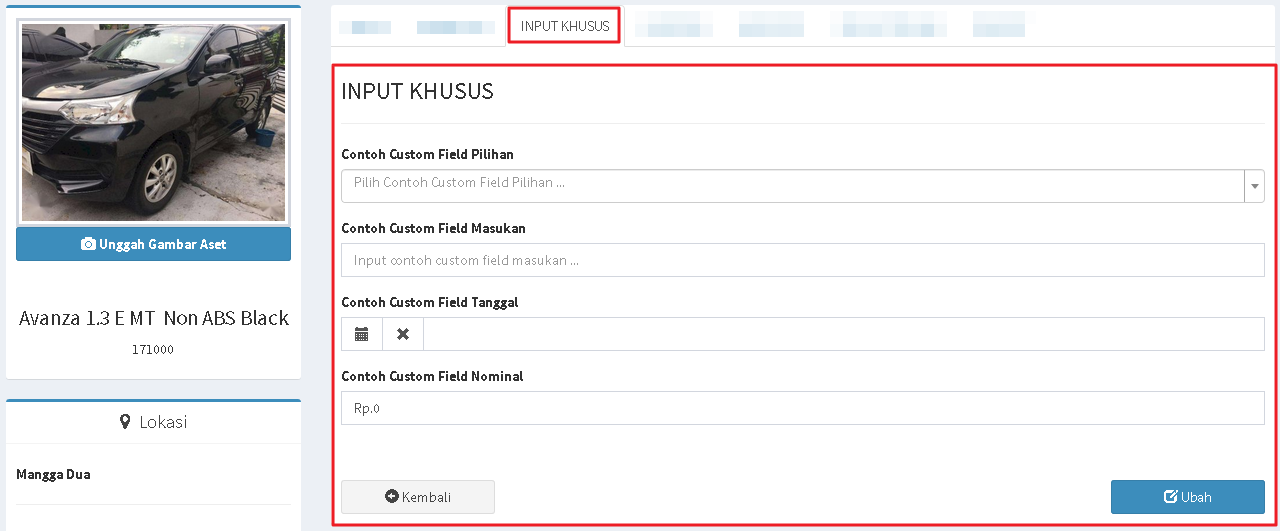Focus the Contoh Custom Field Masukan input
Image resolution: width=1280 pixels, height=531 pixels.
pyautogui.click(x=802, y=260)
